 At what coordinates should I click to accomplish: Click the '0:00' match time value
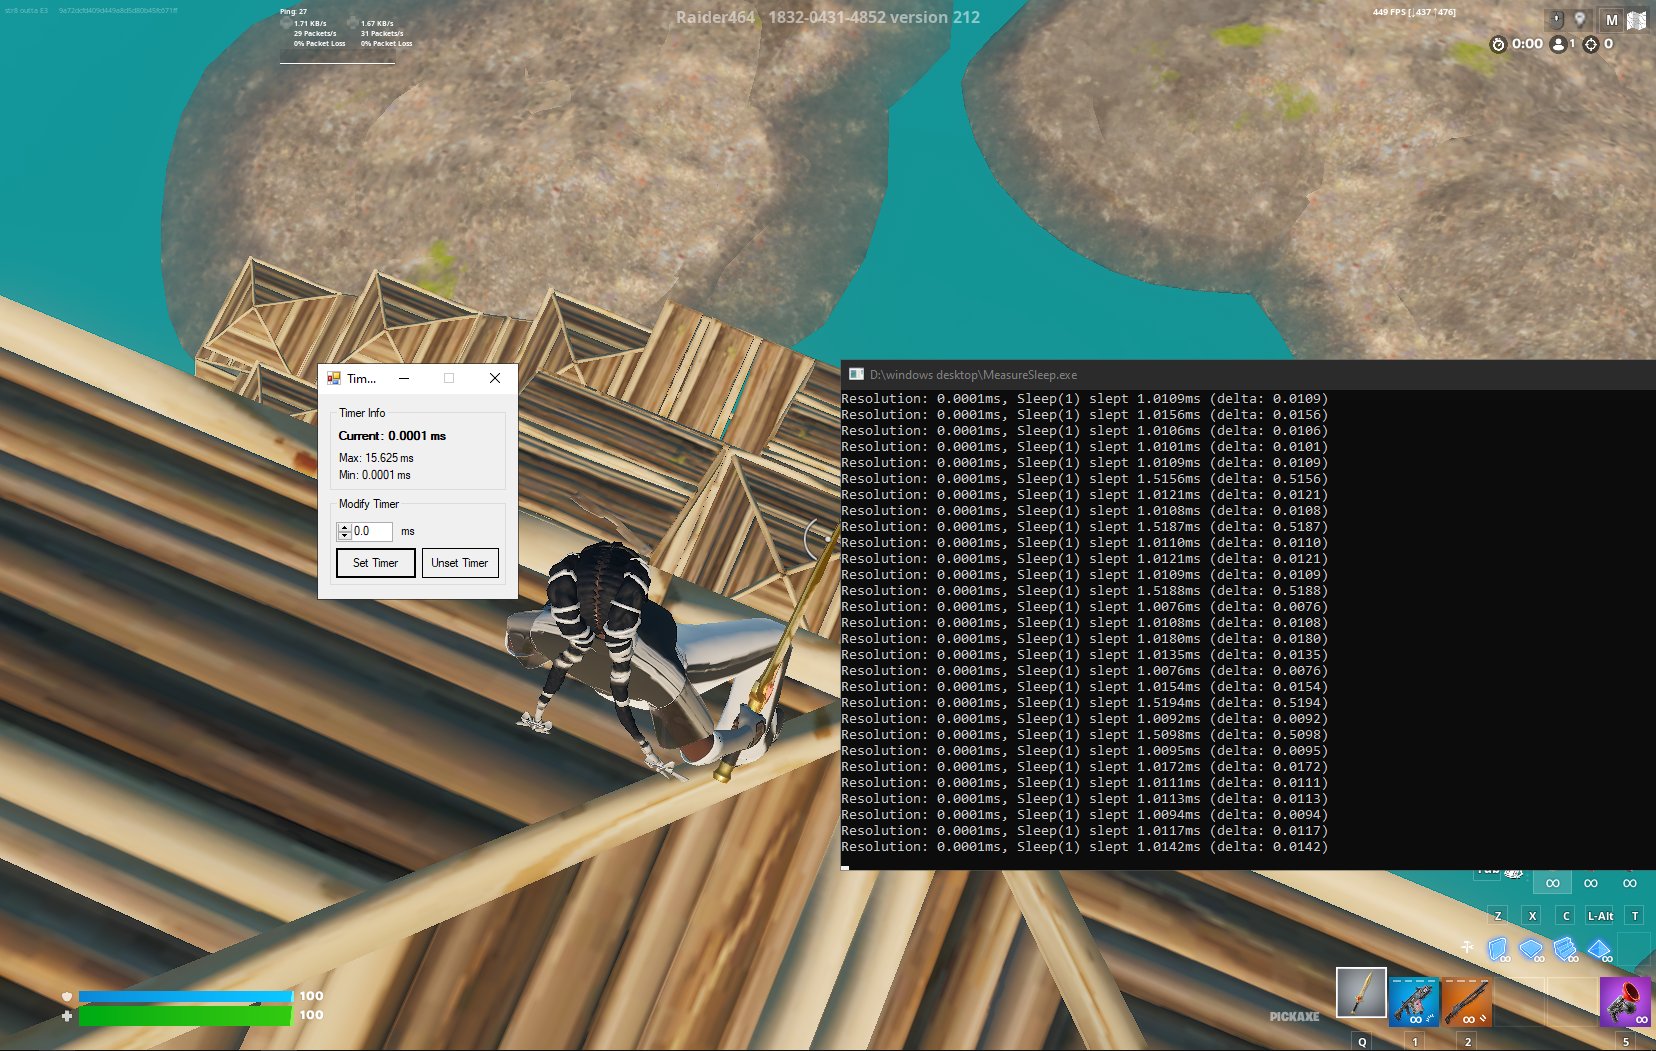click(x=1527, y=44)
